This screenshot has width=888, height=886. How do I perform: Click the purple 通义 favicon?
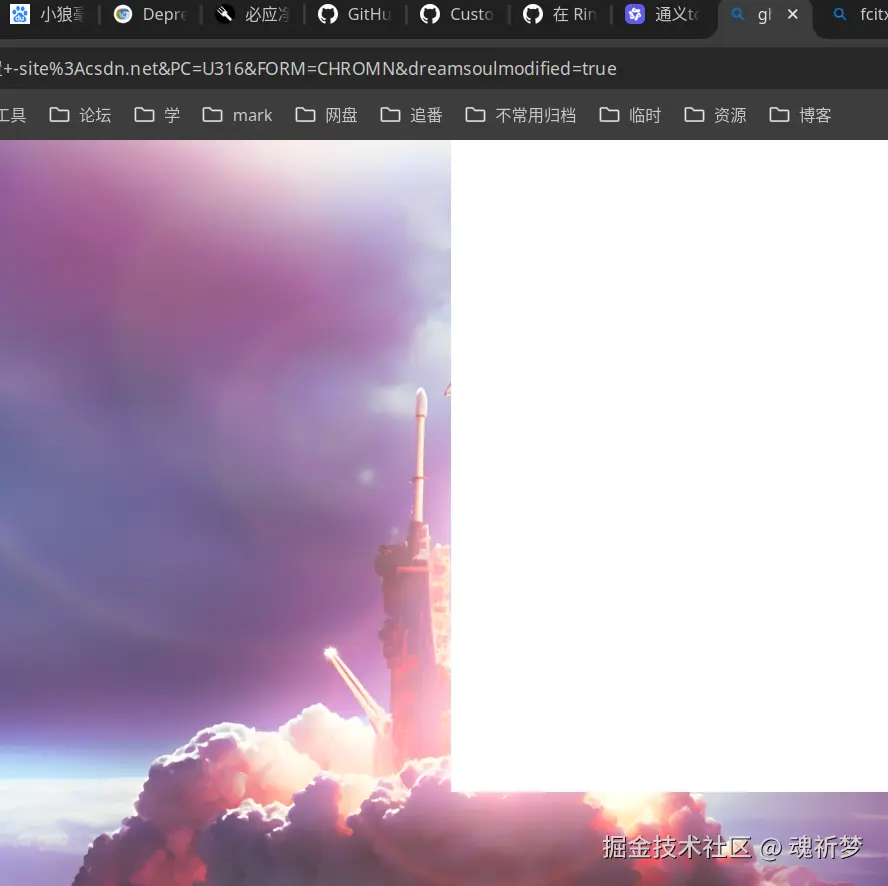635,14
